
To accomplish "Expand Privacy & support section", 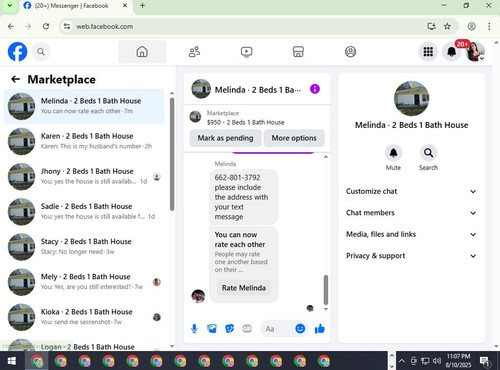I will pos(411,256).
